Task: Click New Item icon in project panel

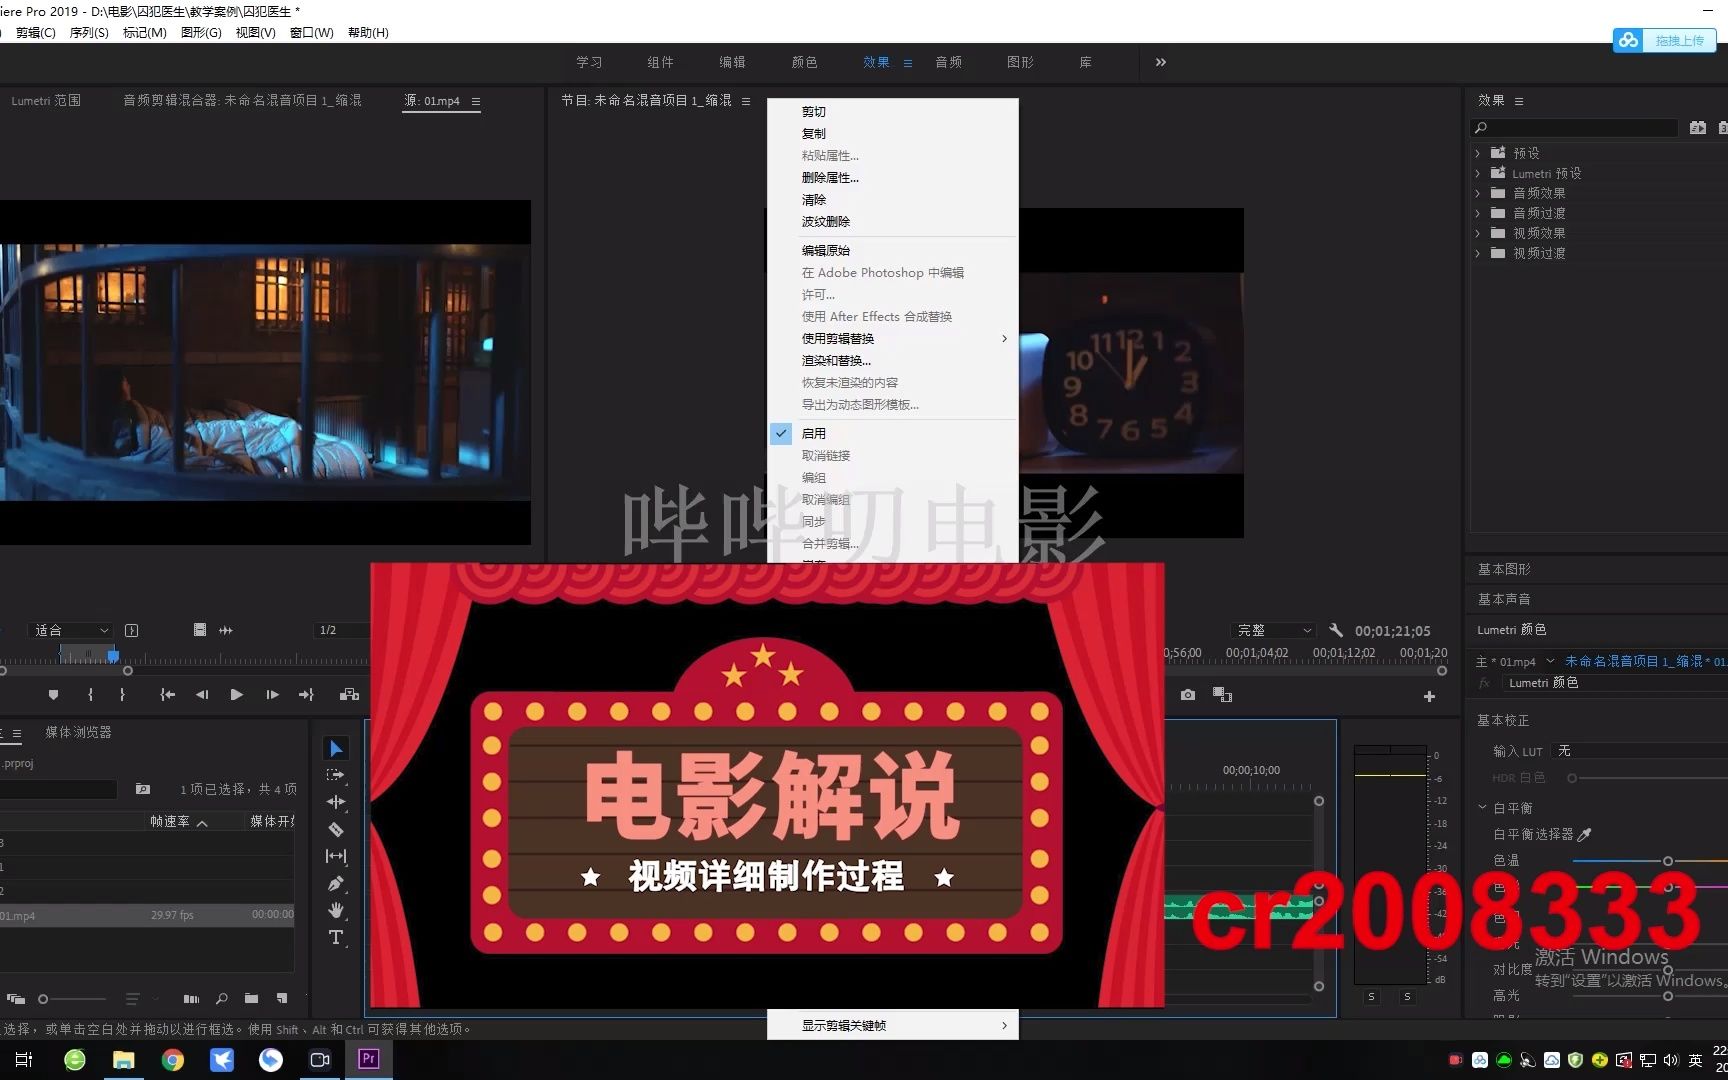Action: (x=282, y=998)
